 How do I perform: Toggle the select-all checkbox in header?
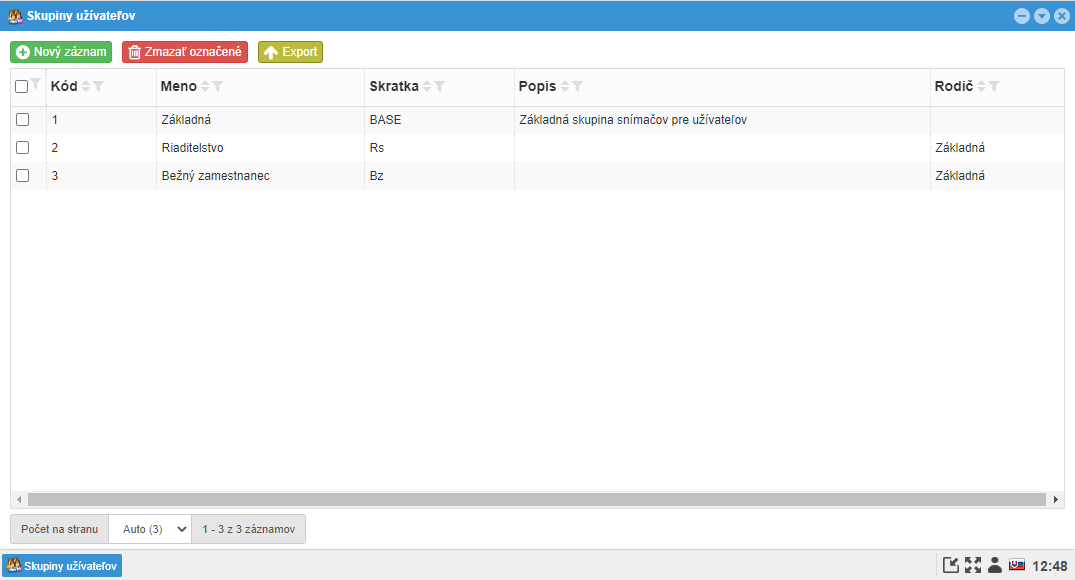tap(21, 86)
